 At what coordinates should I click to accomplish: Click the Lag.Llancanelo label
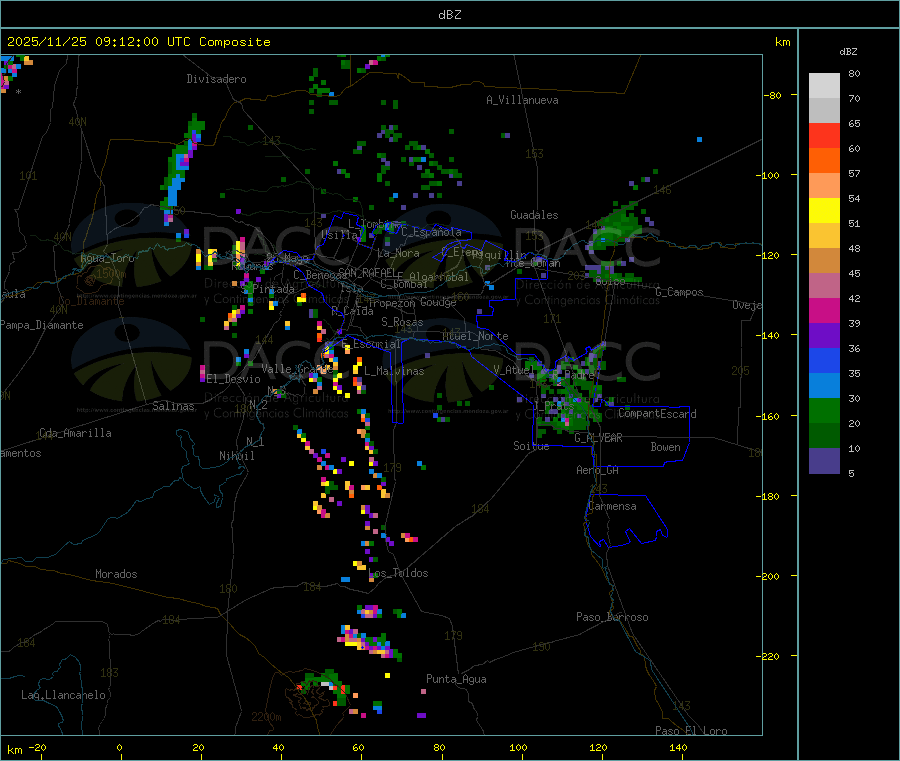(63, 695)
